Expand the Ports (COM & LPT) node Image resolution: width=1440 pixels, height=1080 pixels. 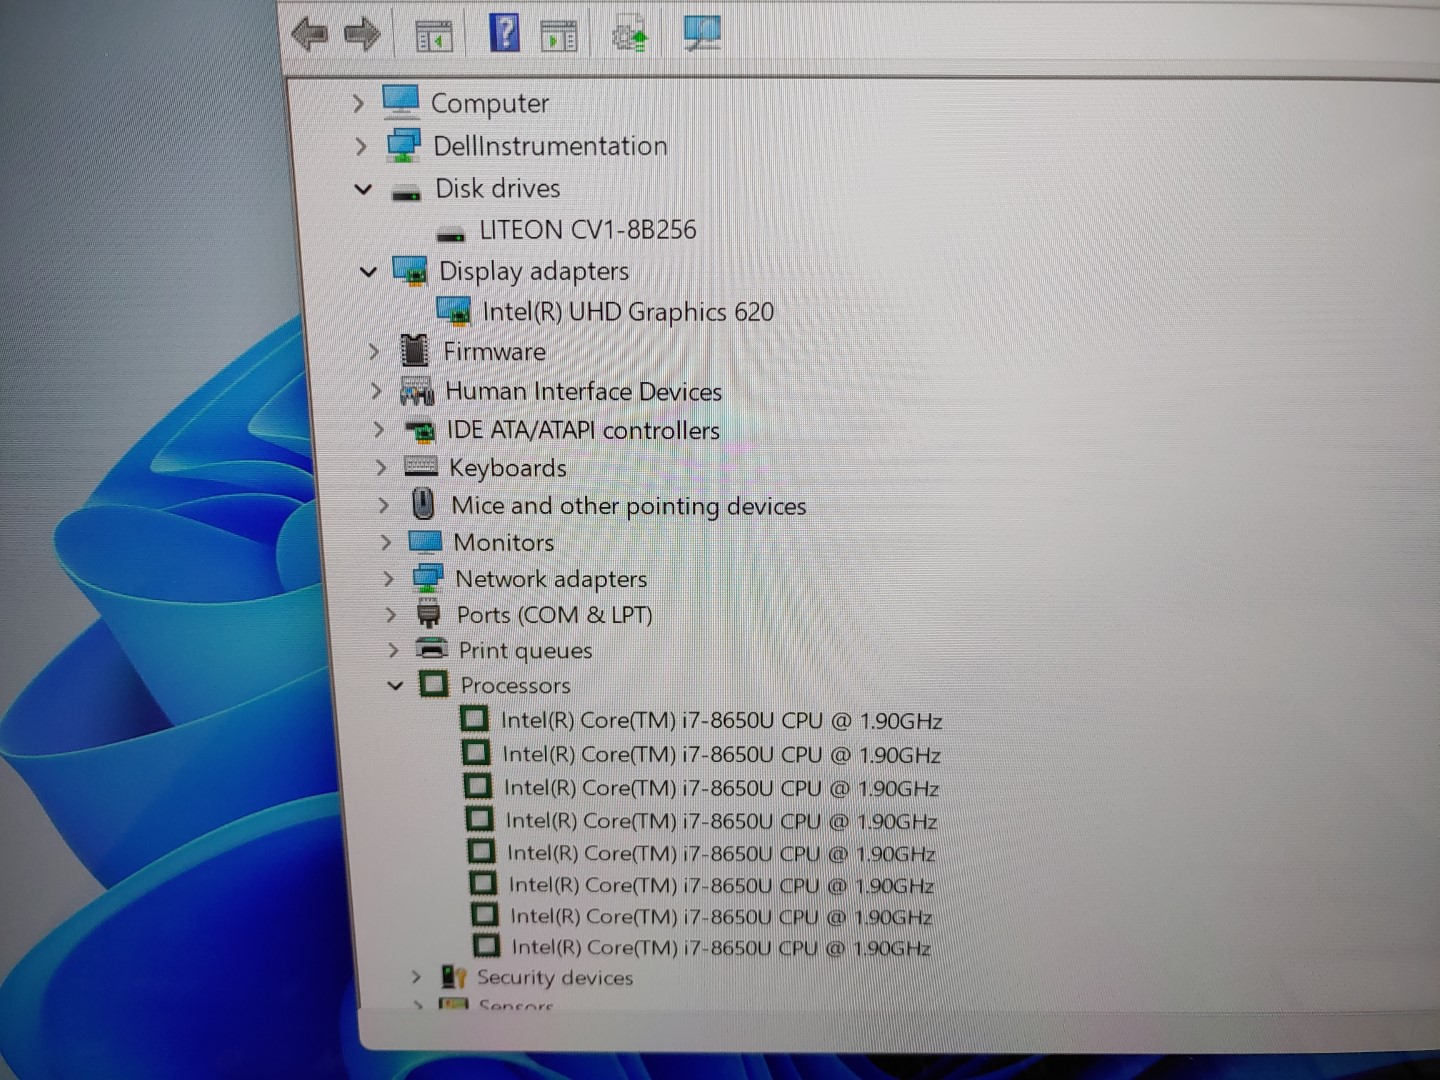coord(391,614)
